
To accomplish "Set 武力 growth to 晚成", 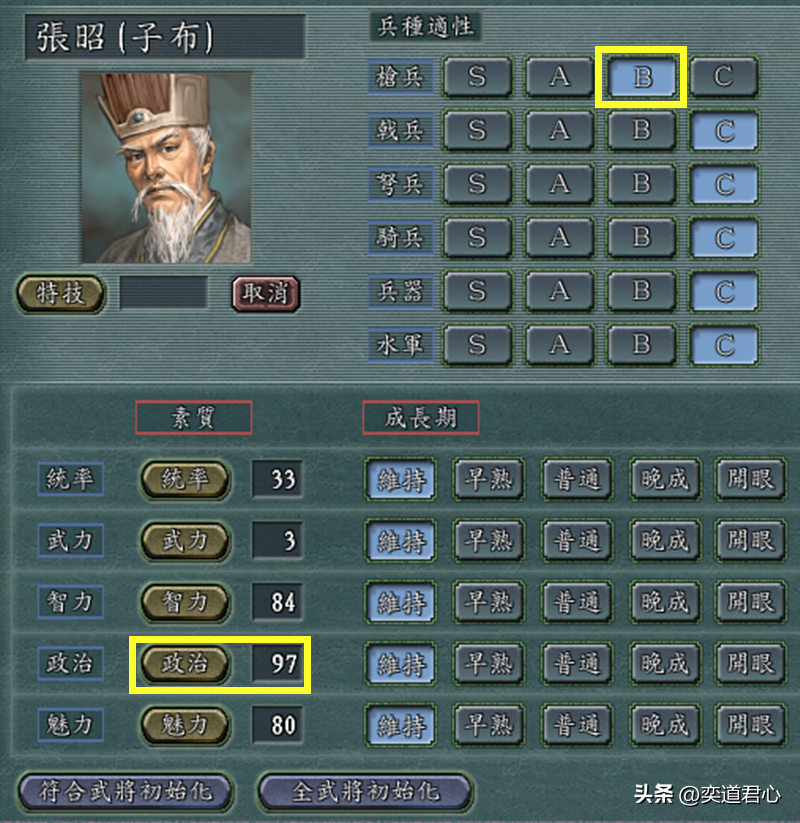I will tap(665, 540).
